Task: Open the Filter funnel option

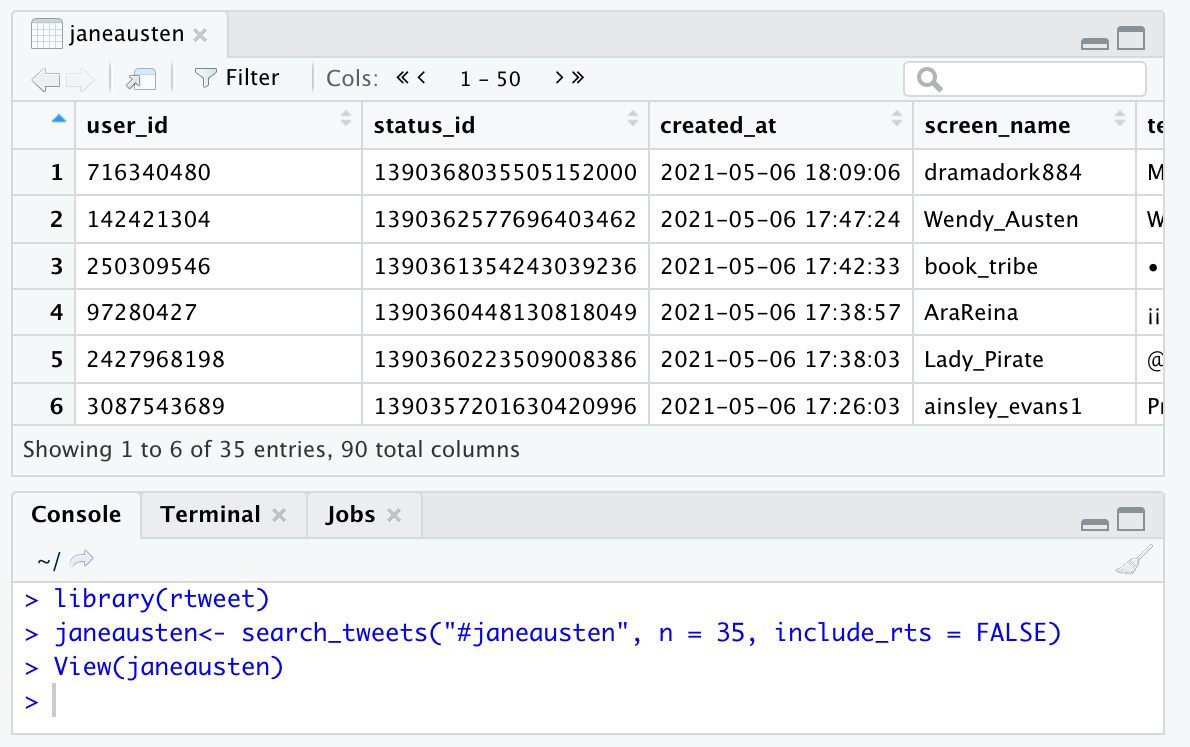Action: point(237,77)
